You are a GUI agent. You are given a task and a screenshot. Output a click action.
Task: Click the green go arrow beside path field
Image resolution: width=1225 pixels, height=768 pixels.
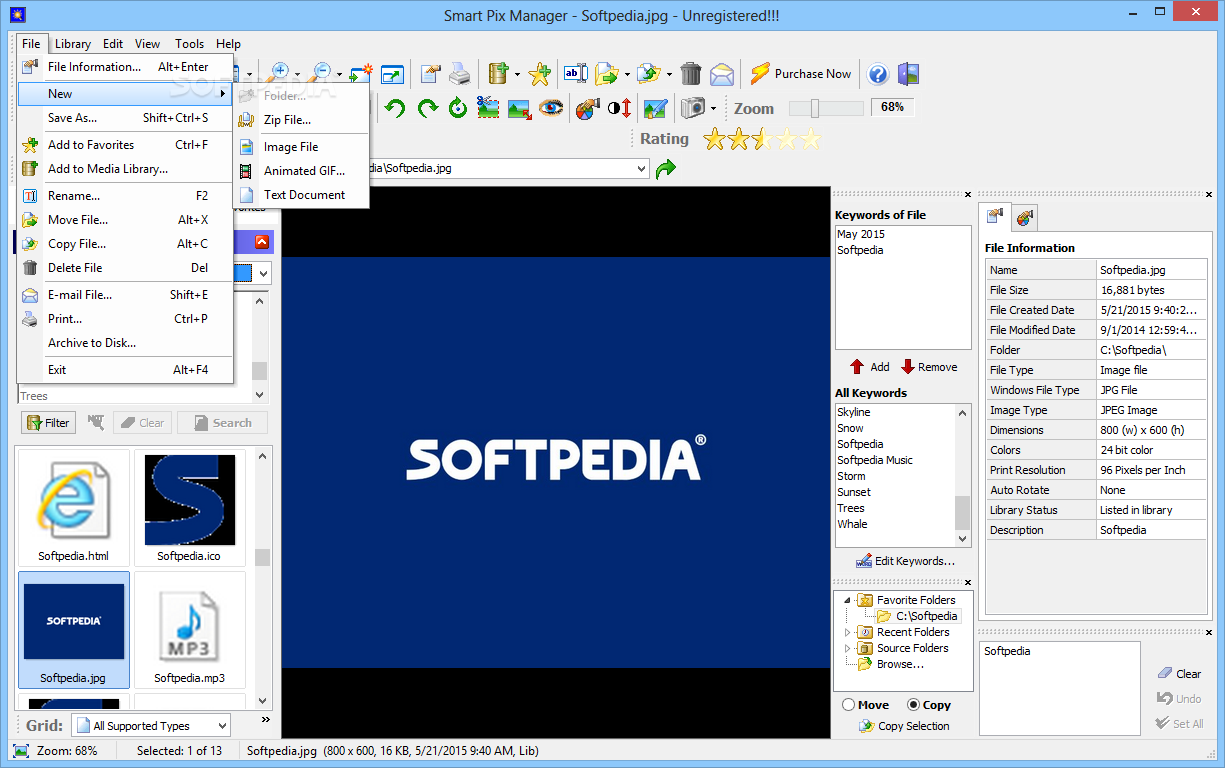(665, 169)
